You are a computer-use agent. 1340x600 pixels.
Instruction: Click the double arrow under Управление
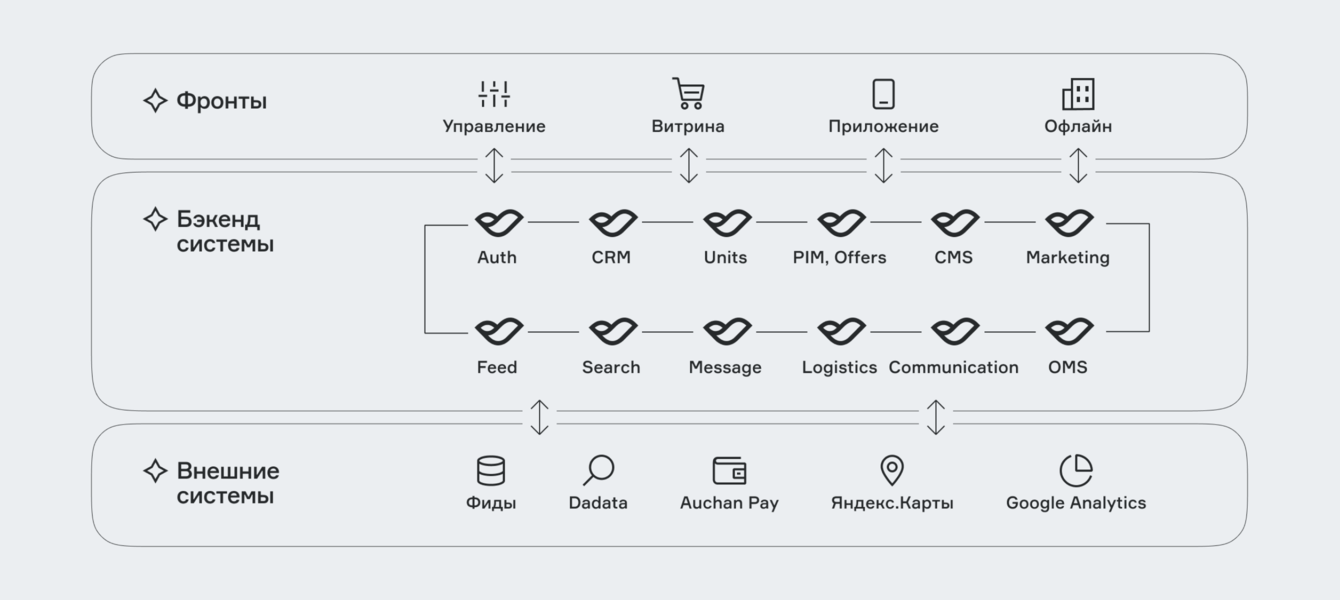point(494,166)
